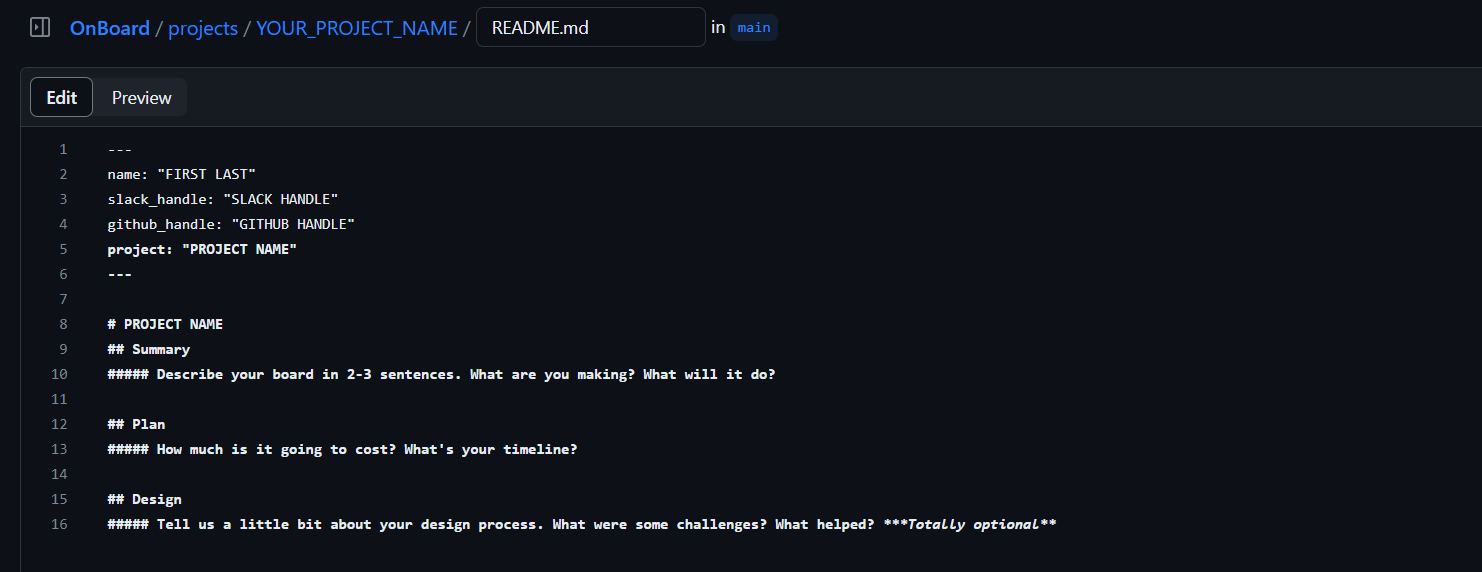The image size is (1482, 572).
Task: Click the README.md filename input field
Action: [x=590, y=28]
